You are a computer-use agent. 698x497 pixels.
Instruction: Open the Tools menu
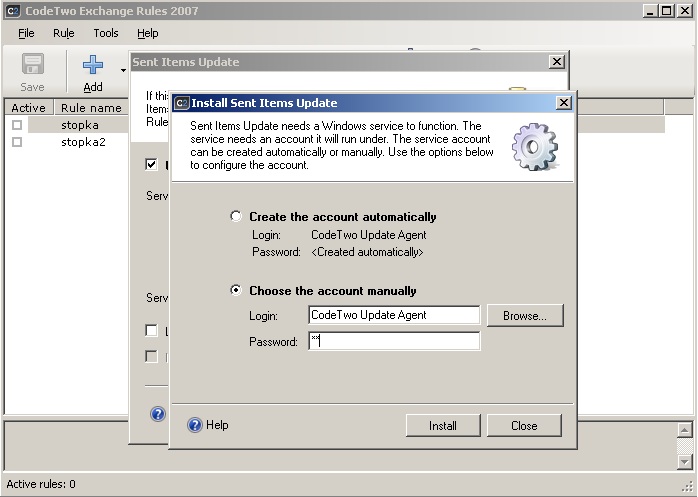[x=106, y=33]
